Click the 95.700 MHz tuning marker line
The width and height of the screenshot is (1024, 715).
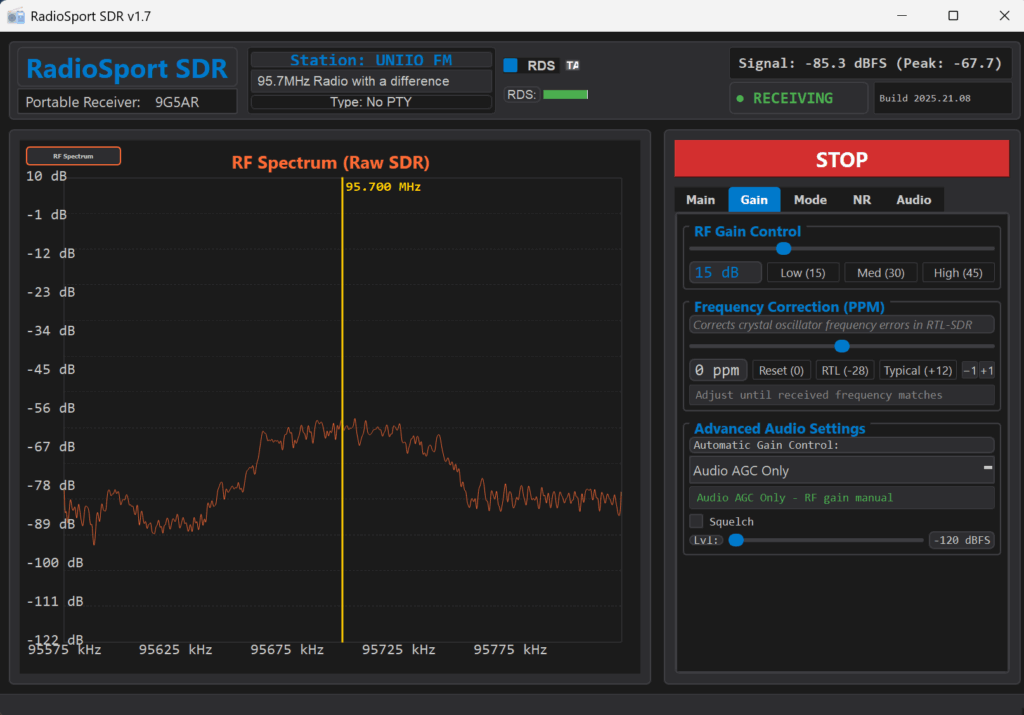[342, 409]
